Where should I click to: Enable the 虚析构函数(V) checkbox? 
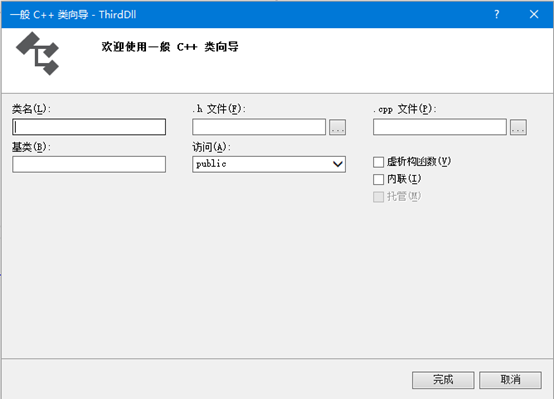[x=378, y=162]
